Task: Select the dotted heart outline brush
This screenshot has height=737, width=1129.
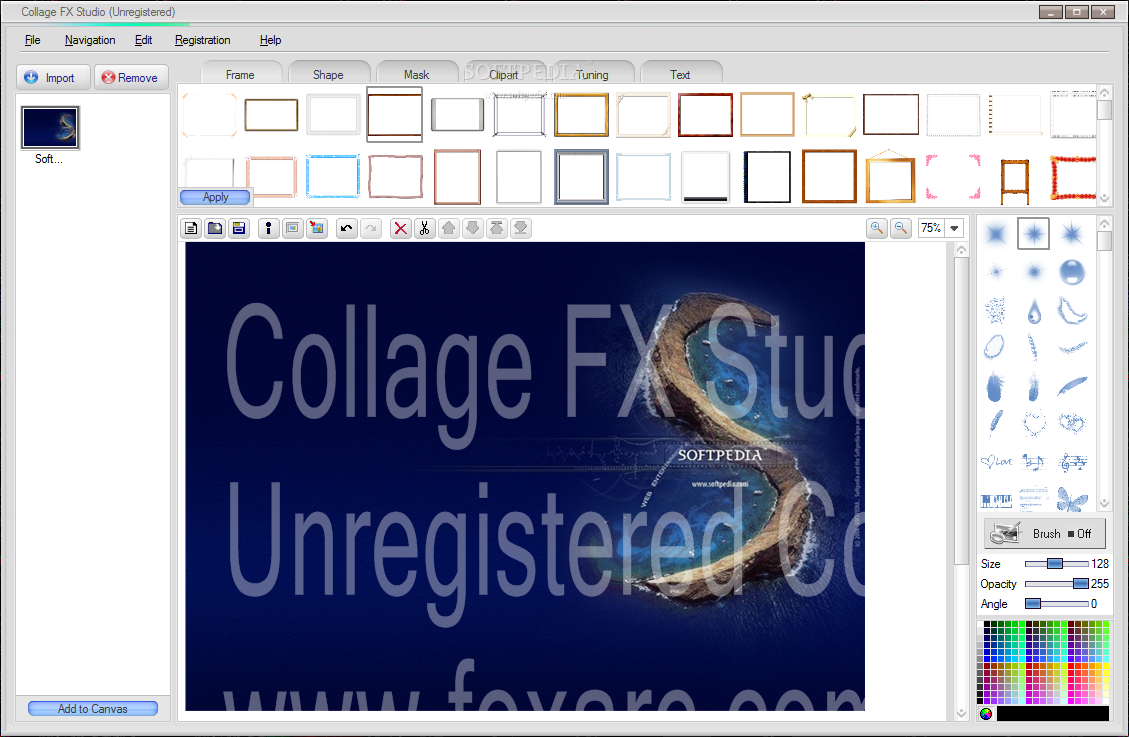Action: click(x=1034, y=423)
